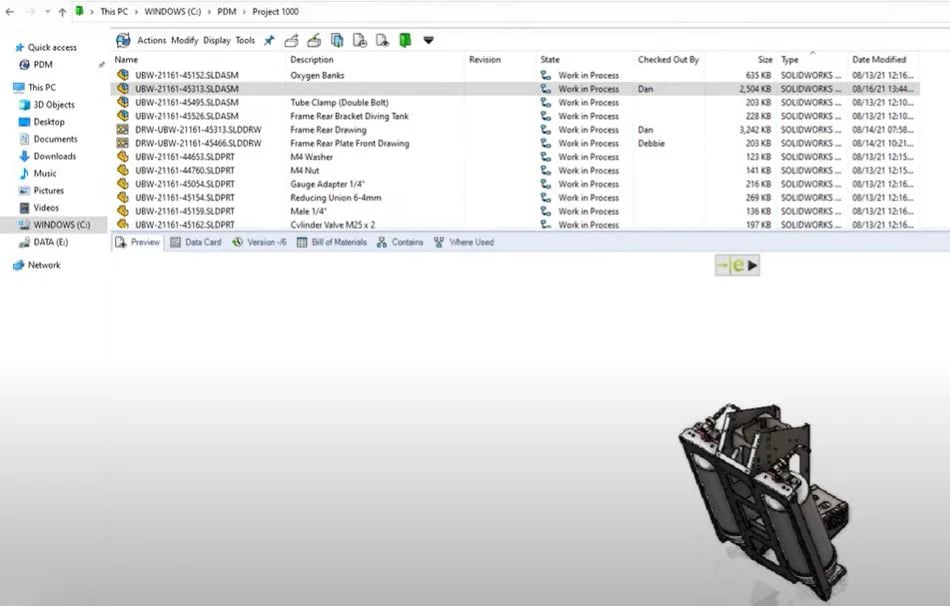The image size is (950, 606).
Task: Sort by the Date Modified column header
Action: click(879, 59)
